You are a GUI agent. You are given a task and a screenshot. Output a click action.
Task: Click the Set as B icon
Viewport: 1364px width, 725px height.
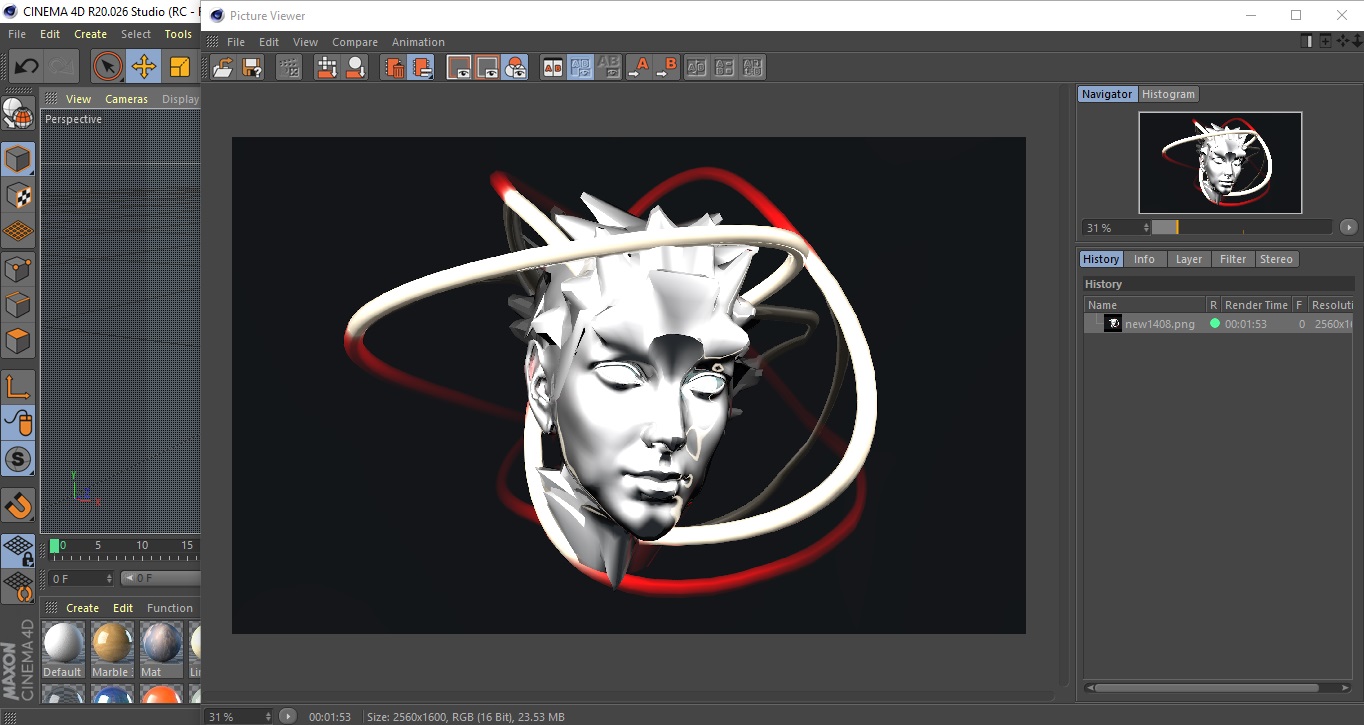(667, 67)
